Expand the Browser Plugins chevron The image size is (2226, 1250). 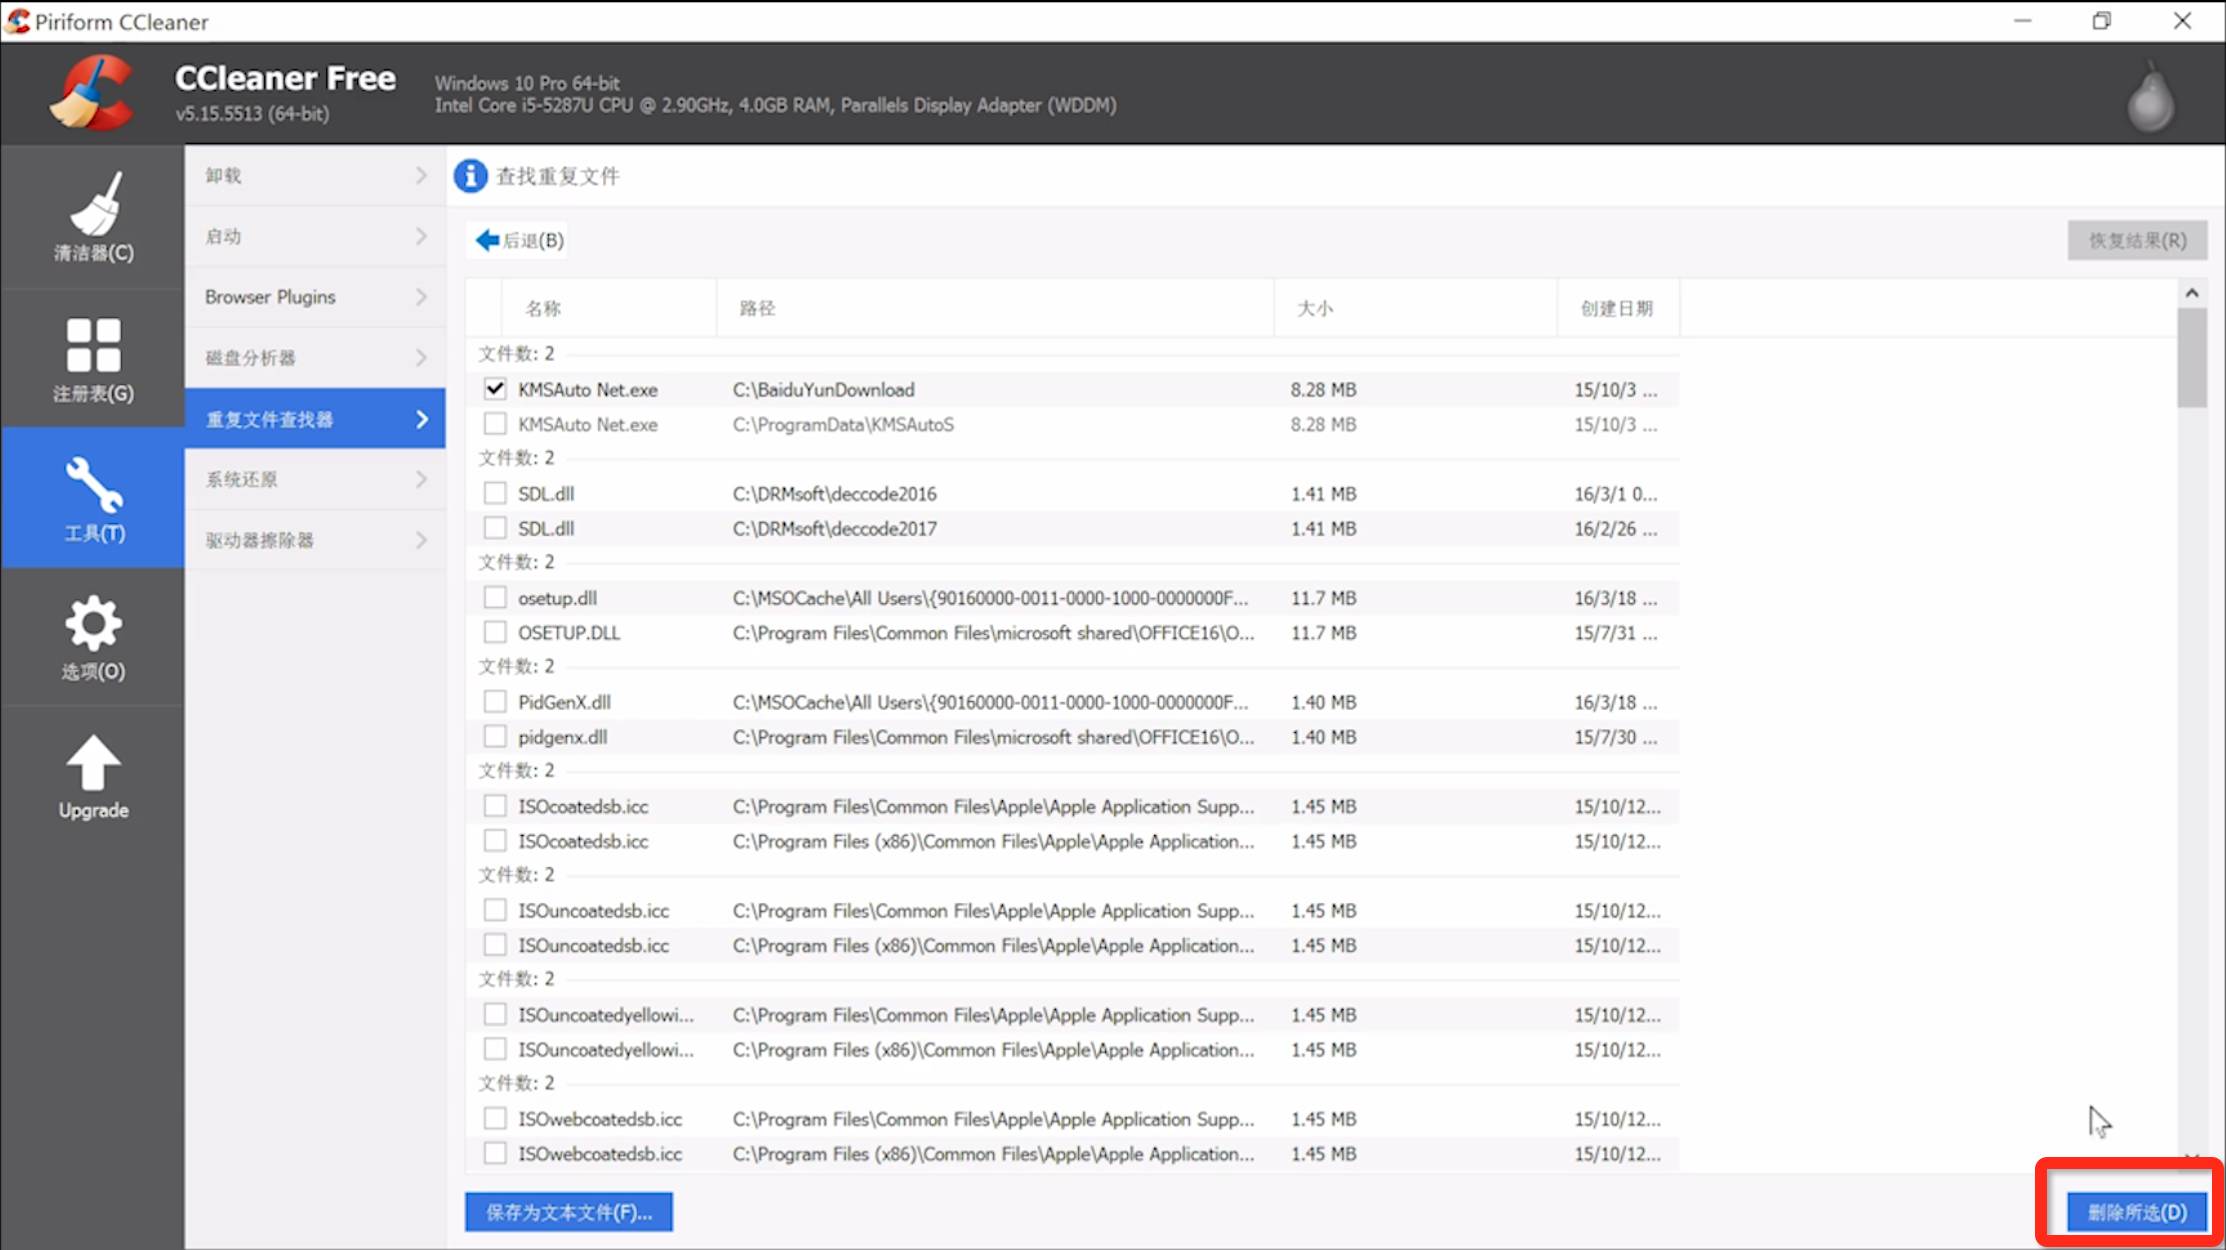(x=421, y=297)
